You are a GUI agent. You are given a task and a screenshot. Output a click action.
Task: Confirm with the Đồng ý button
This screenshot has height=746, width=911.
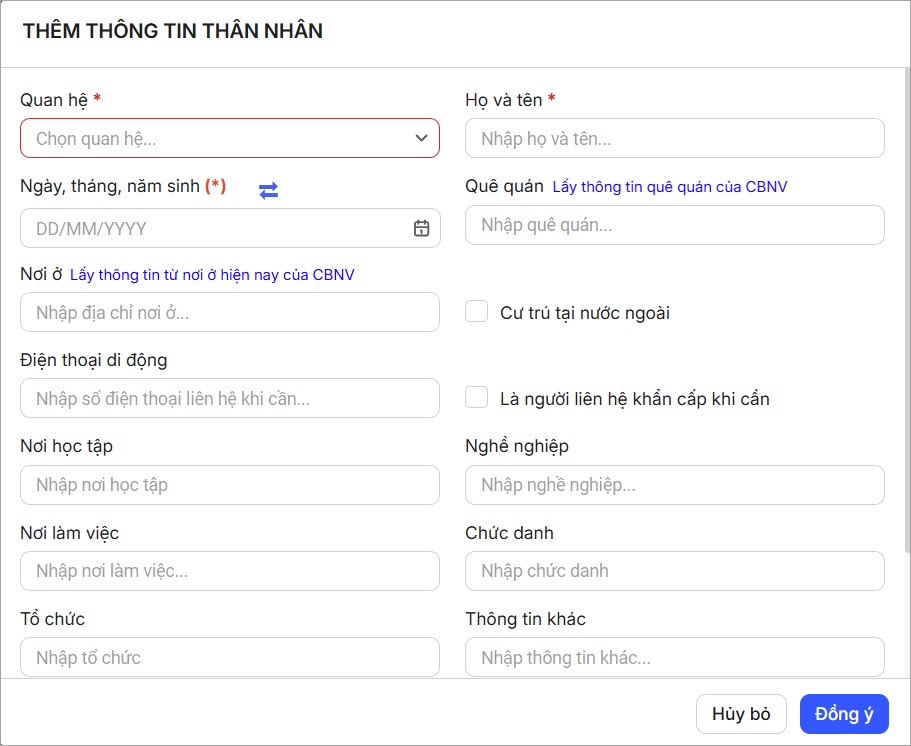pos(844,714)
